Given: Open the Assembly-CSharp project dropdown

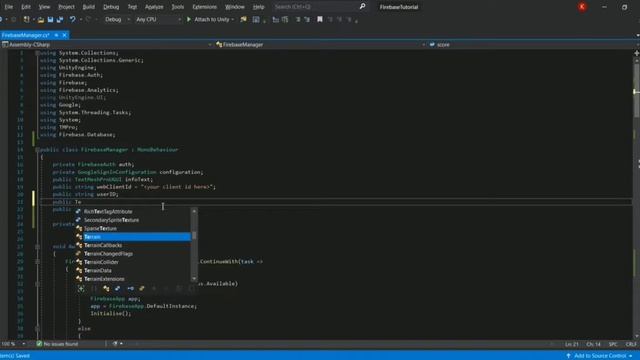Looking at the screenshot, I should (x=107, y=44).
